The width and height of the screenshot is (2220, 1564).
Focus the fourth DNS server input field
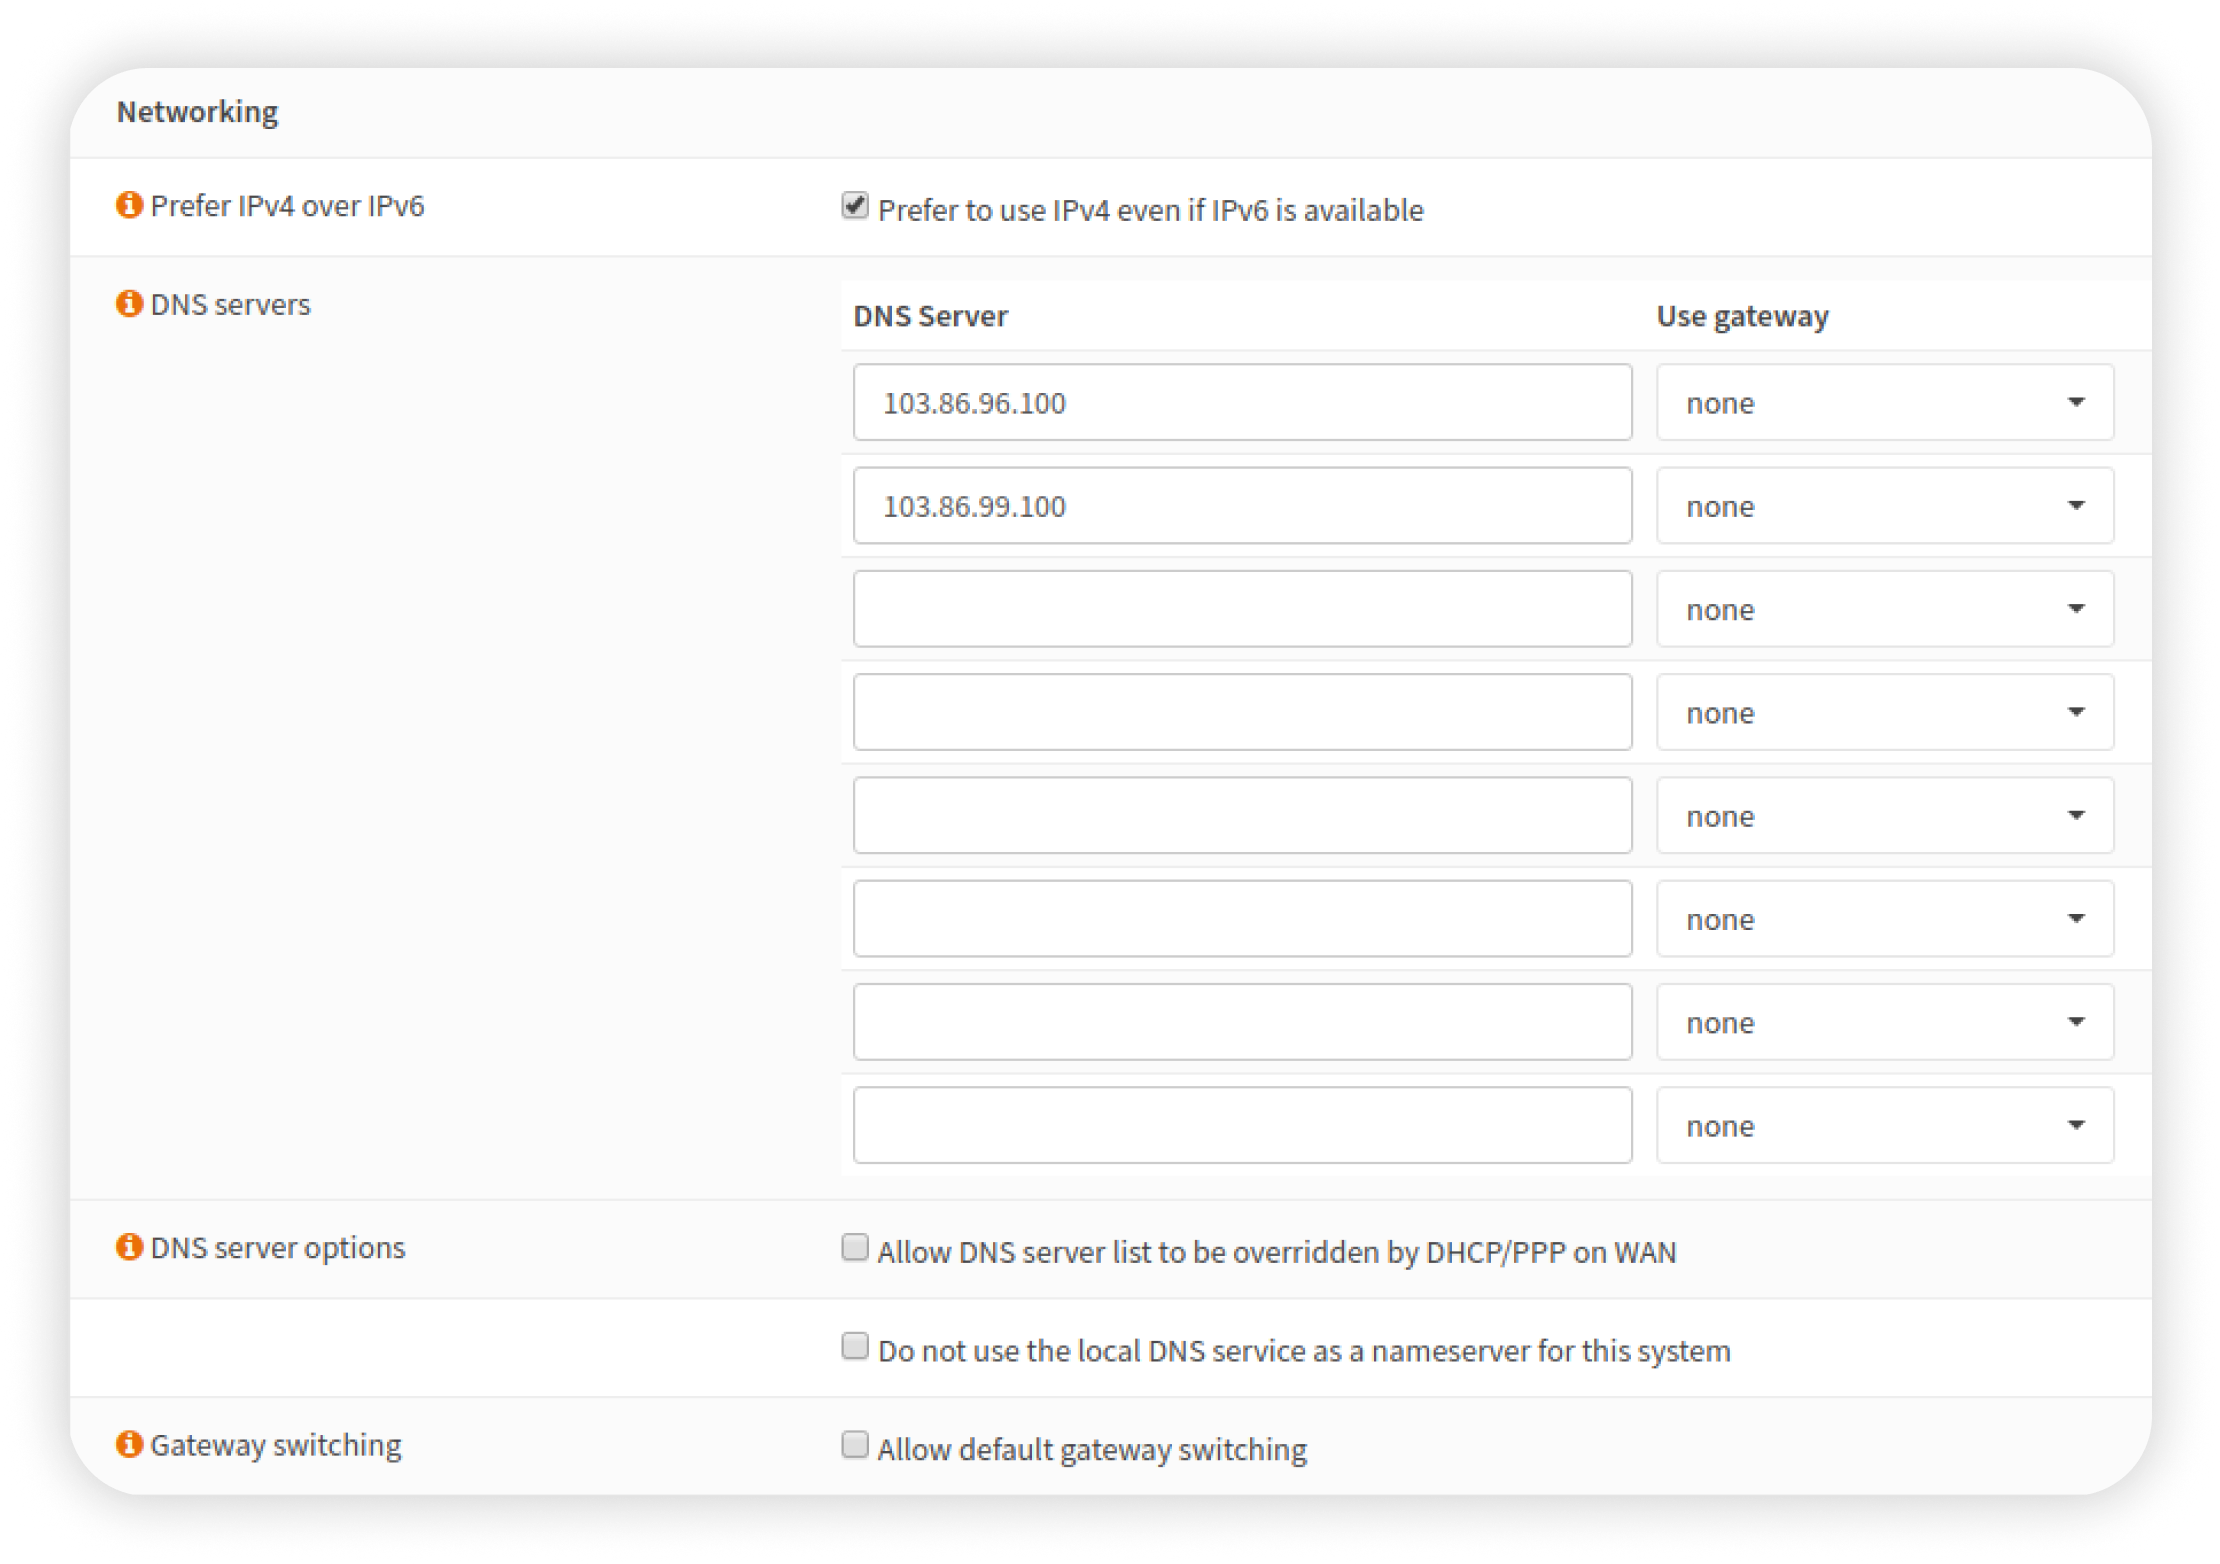coord(1242,712)
